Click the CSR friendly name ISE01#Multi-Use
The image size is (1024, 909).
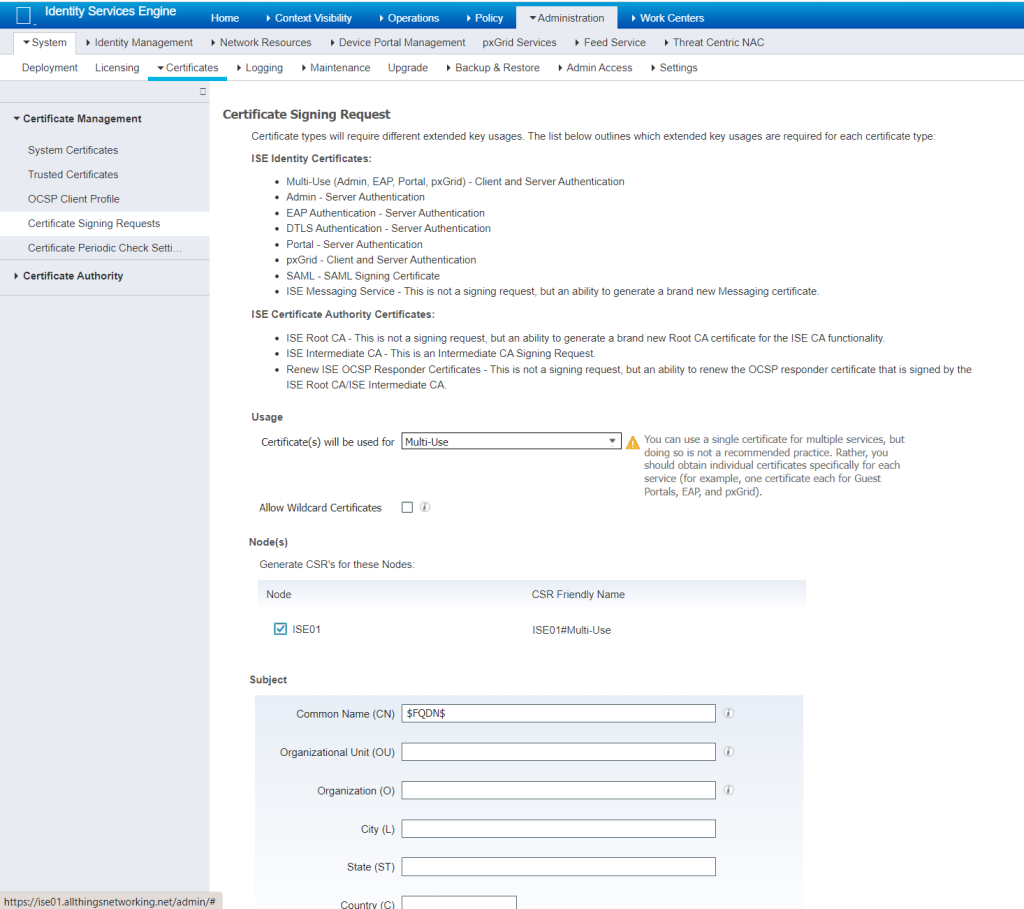[571, 630]
